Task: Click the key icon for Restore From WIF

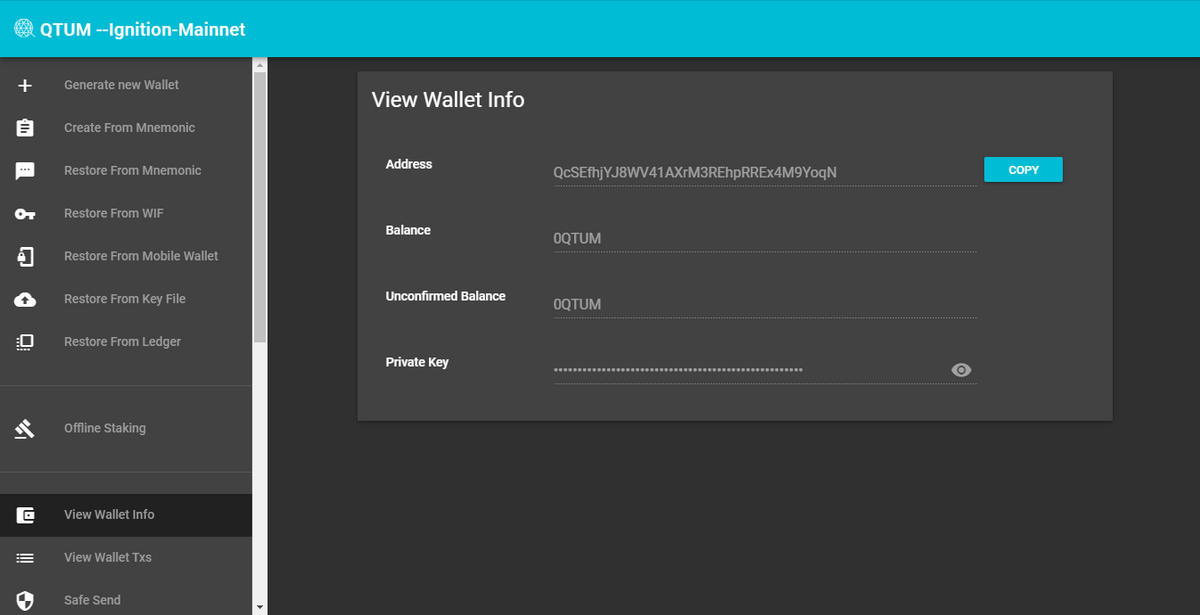Action: [x=25, y=214]
